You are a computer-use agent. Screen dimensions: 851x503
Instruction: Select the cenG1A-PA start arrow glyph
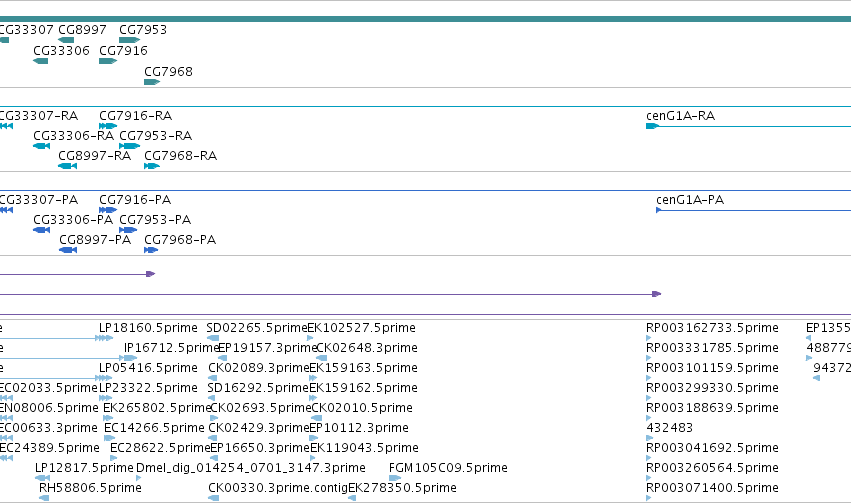click(658, 210)
